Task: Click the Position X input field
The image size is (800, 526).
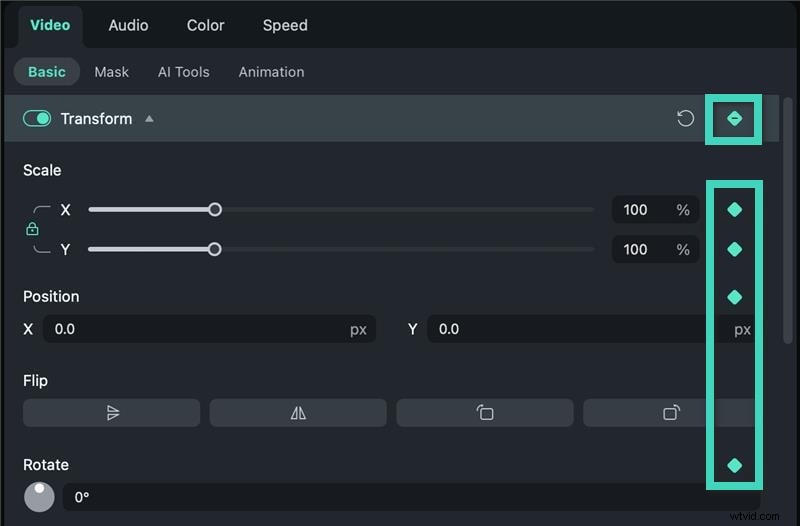Action: [200, 329]
